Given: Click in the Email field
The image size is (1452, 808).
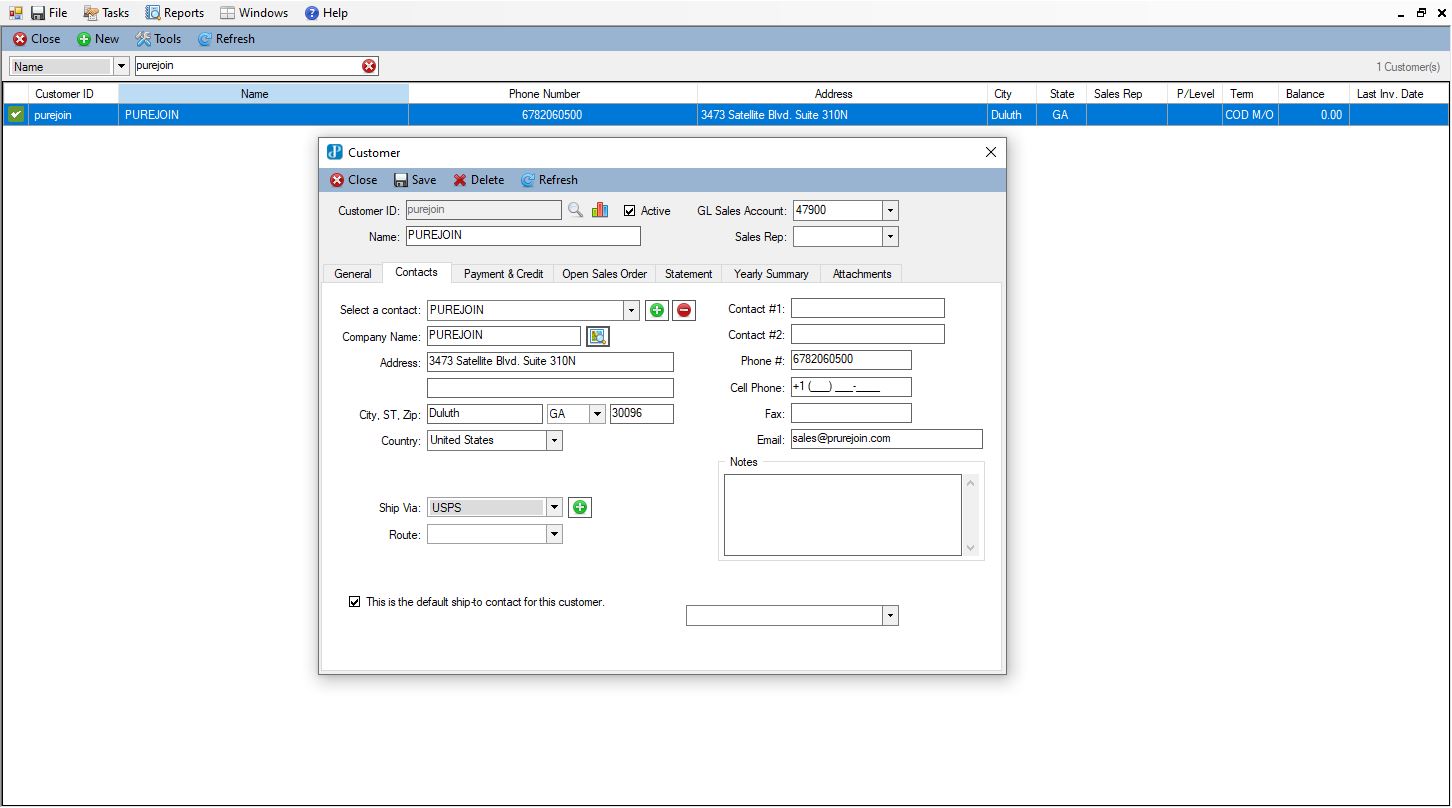Looking at the screenshot, I should 887,439.
